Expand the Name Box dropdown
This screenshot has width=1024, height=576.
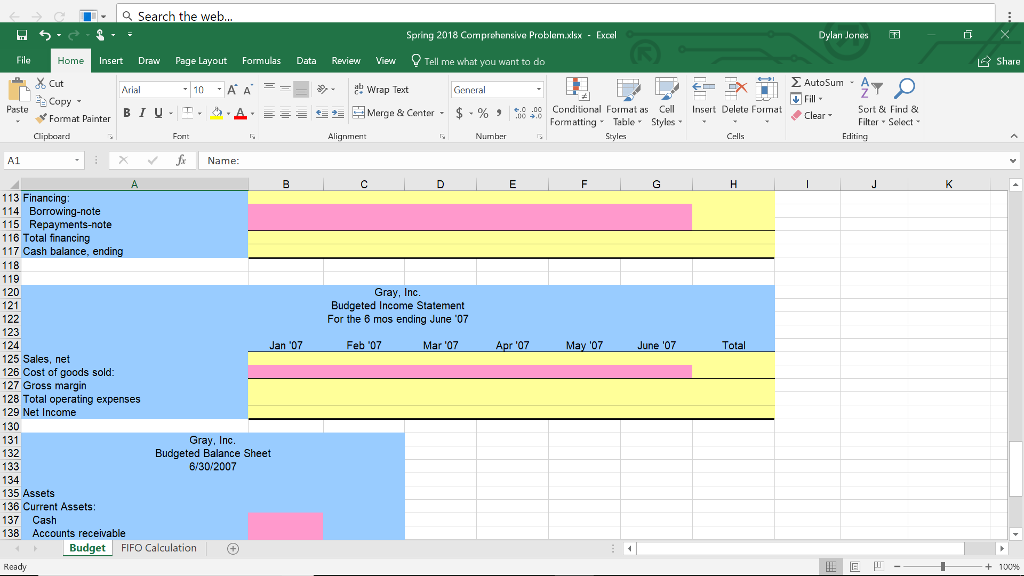[x=77, y=160]
